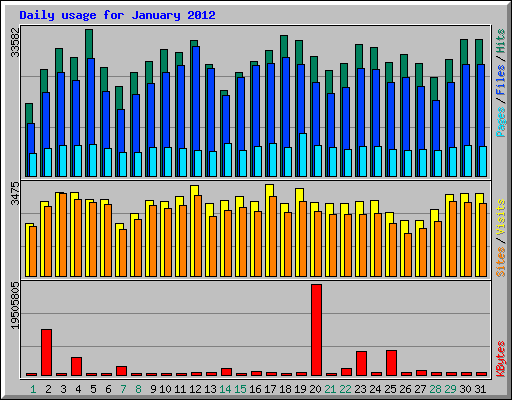Click the "Files" legend label
512x400 pixels.
(x=501, y=79)
